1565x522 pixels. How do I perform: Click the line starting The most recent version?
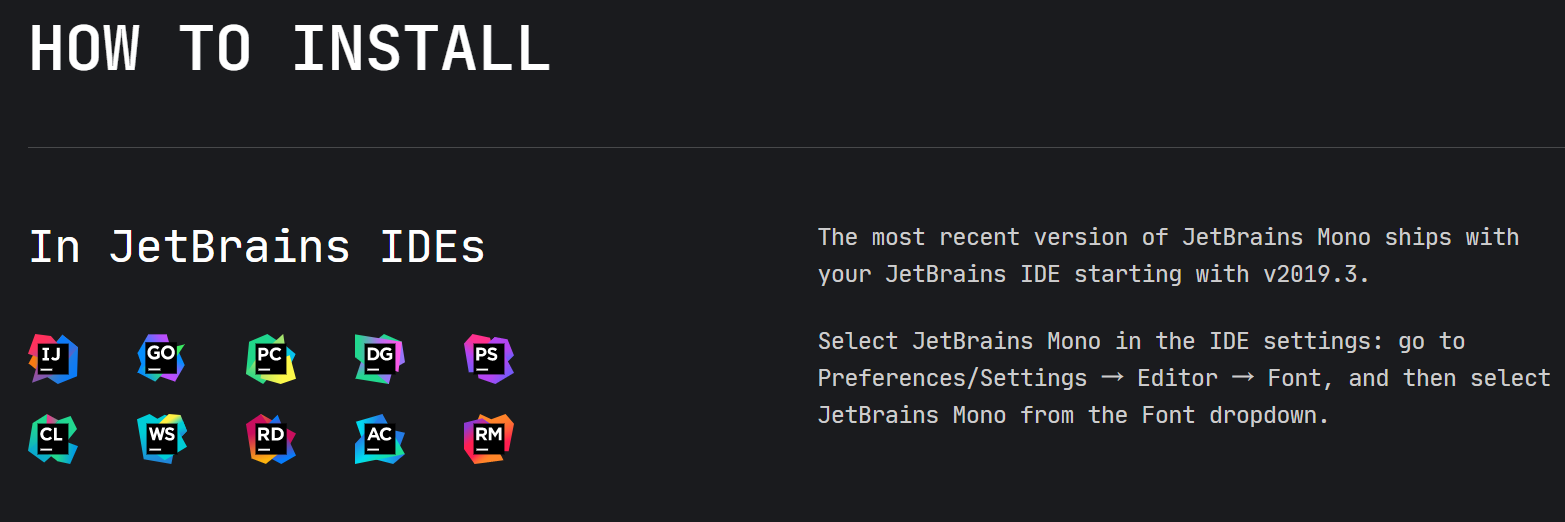[x=1169, y=238]
